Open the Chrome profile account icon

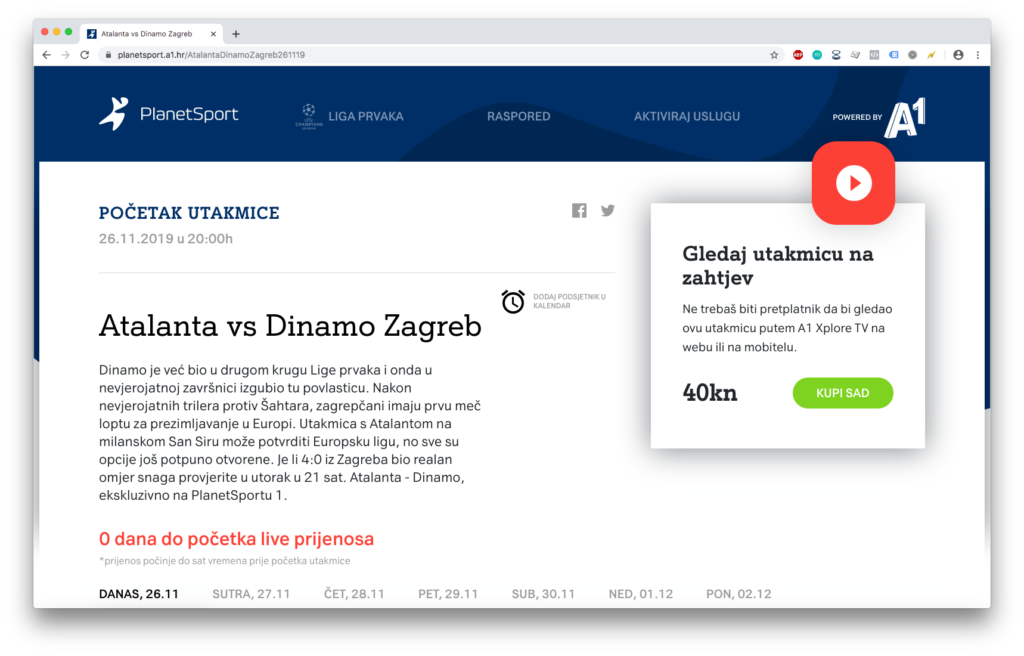pos(958,55)
